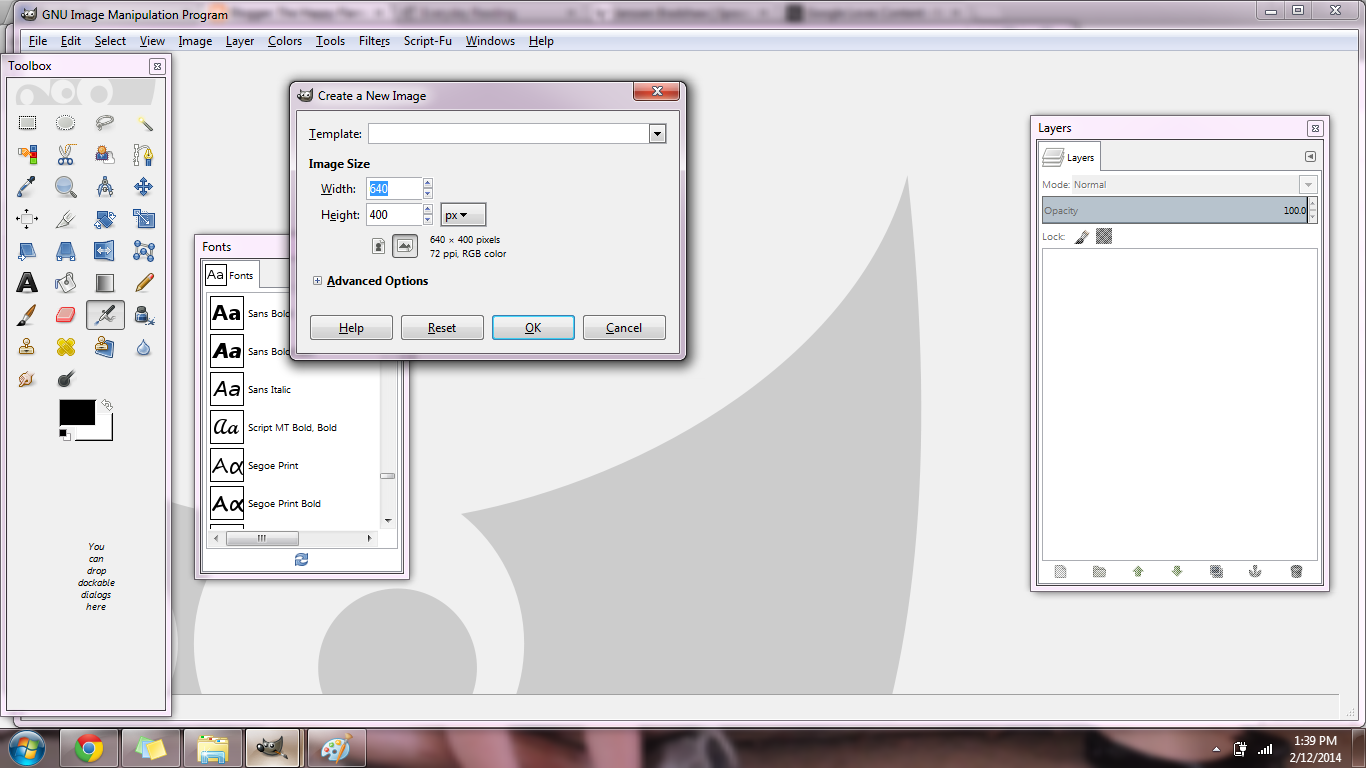Choose the Text tool
The image size is (1366, 768).
point(27,283)
